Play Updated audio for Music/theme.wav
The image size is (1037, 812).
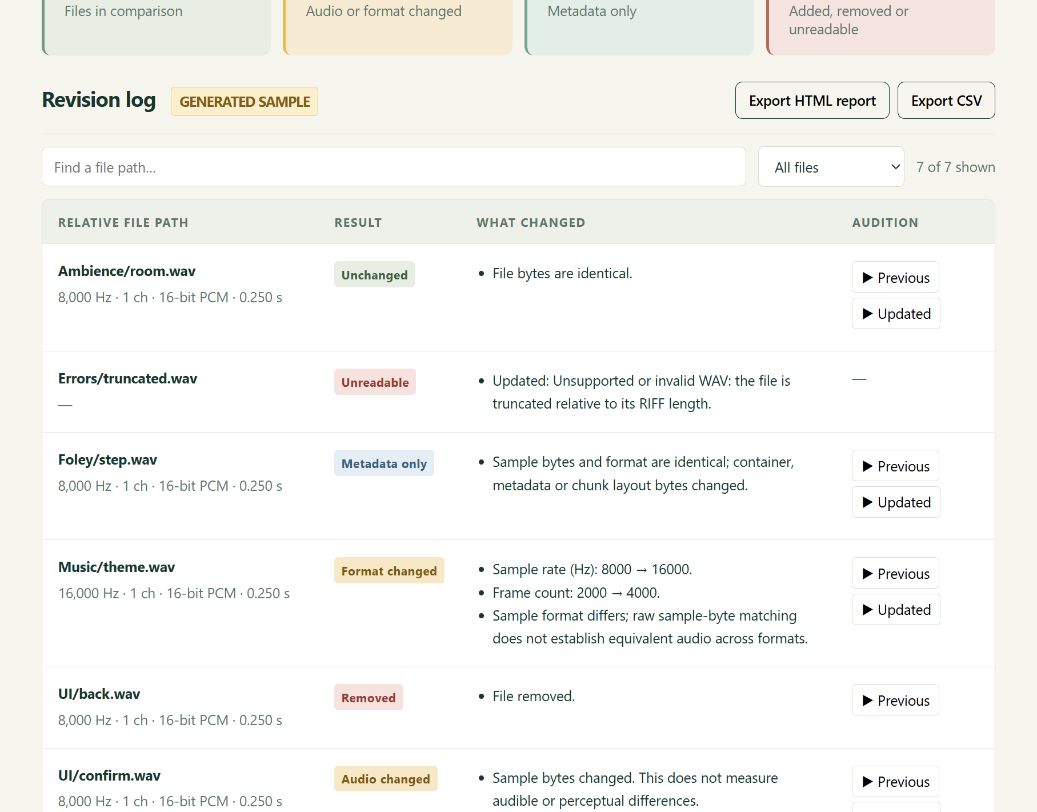click(x=896, y=609)
